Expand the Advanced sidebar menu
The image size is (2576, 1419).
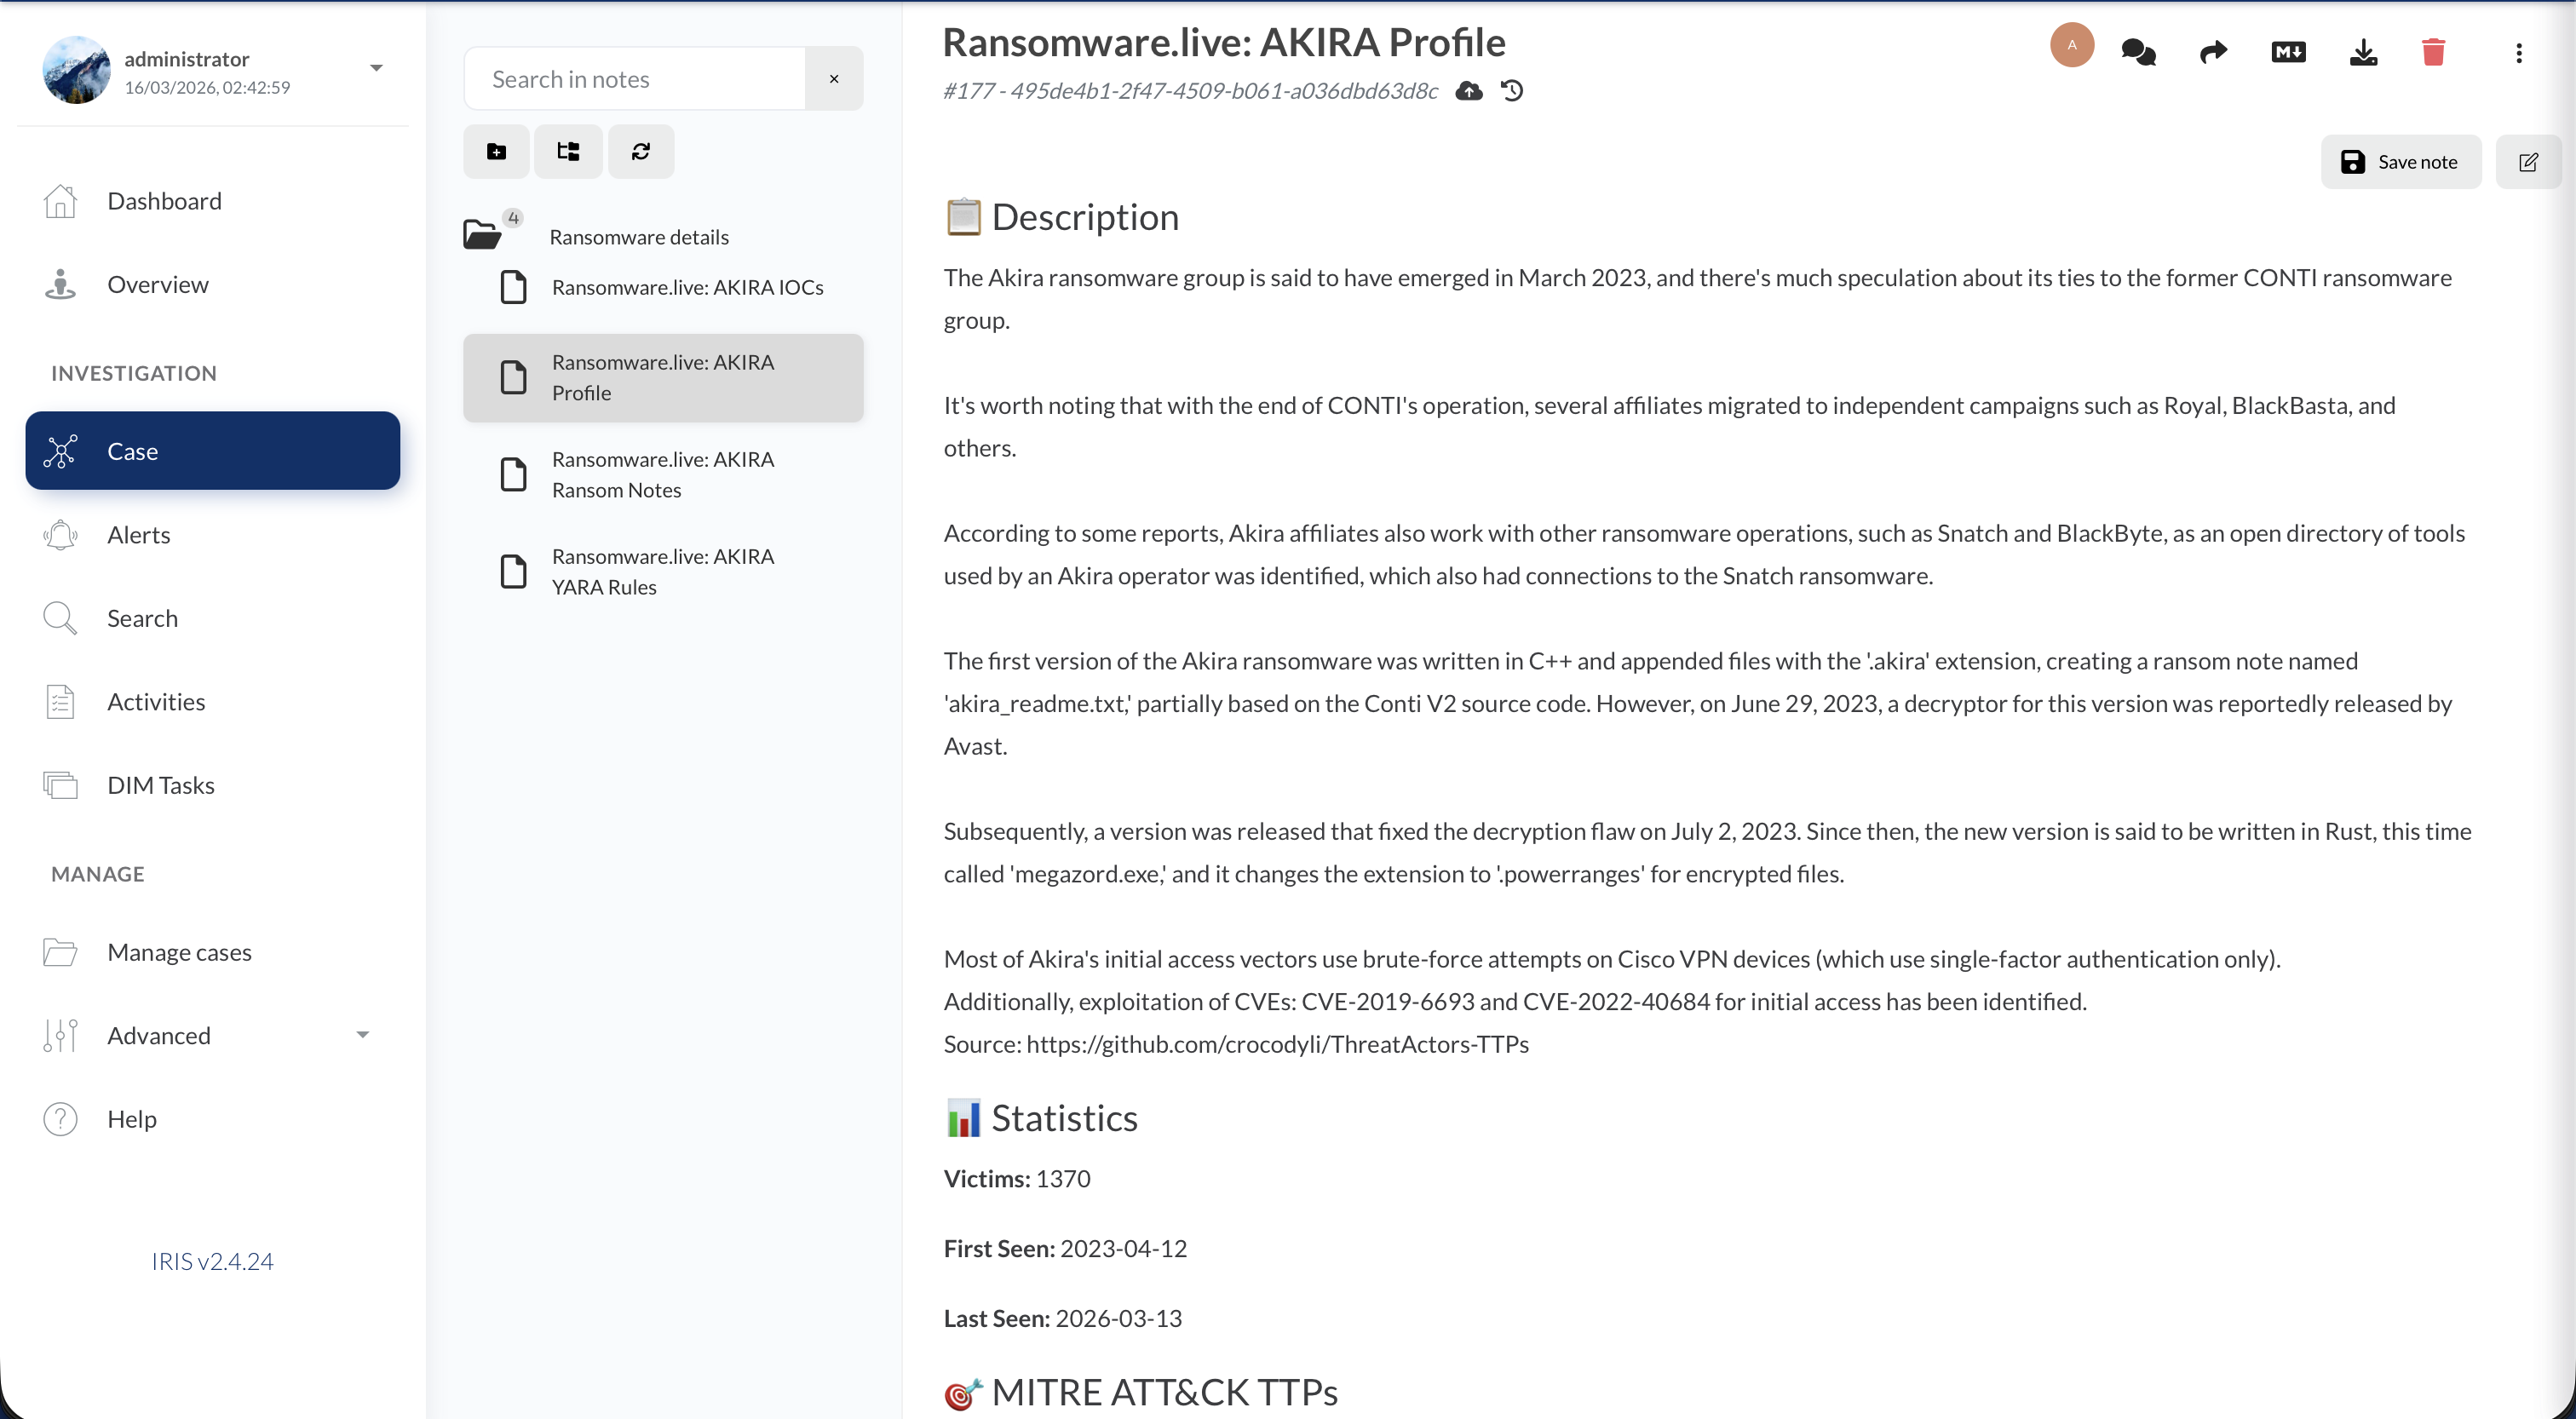(362, 1034)
